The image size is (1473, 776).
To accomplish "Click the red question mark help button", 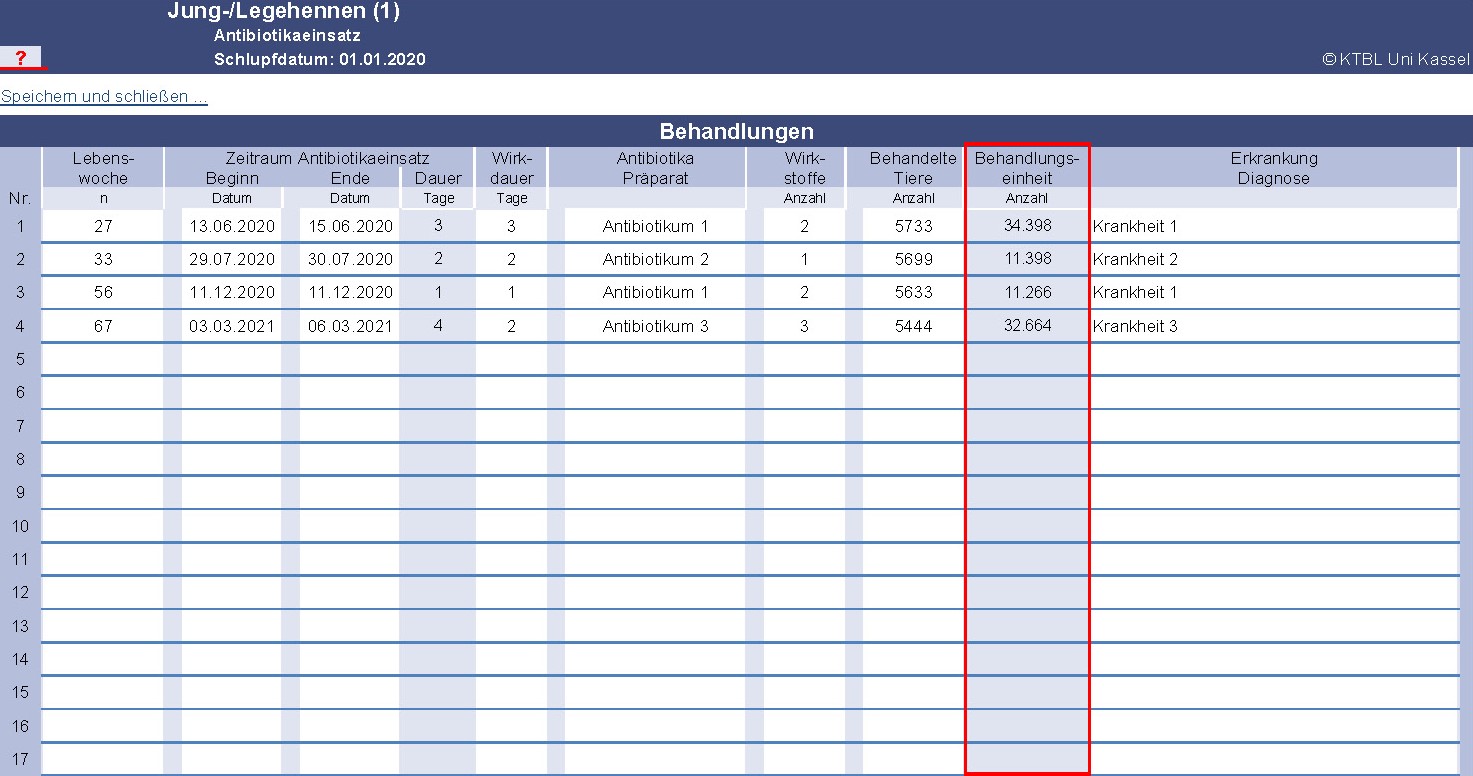I will pyautogui.click(x=21, y=58).
